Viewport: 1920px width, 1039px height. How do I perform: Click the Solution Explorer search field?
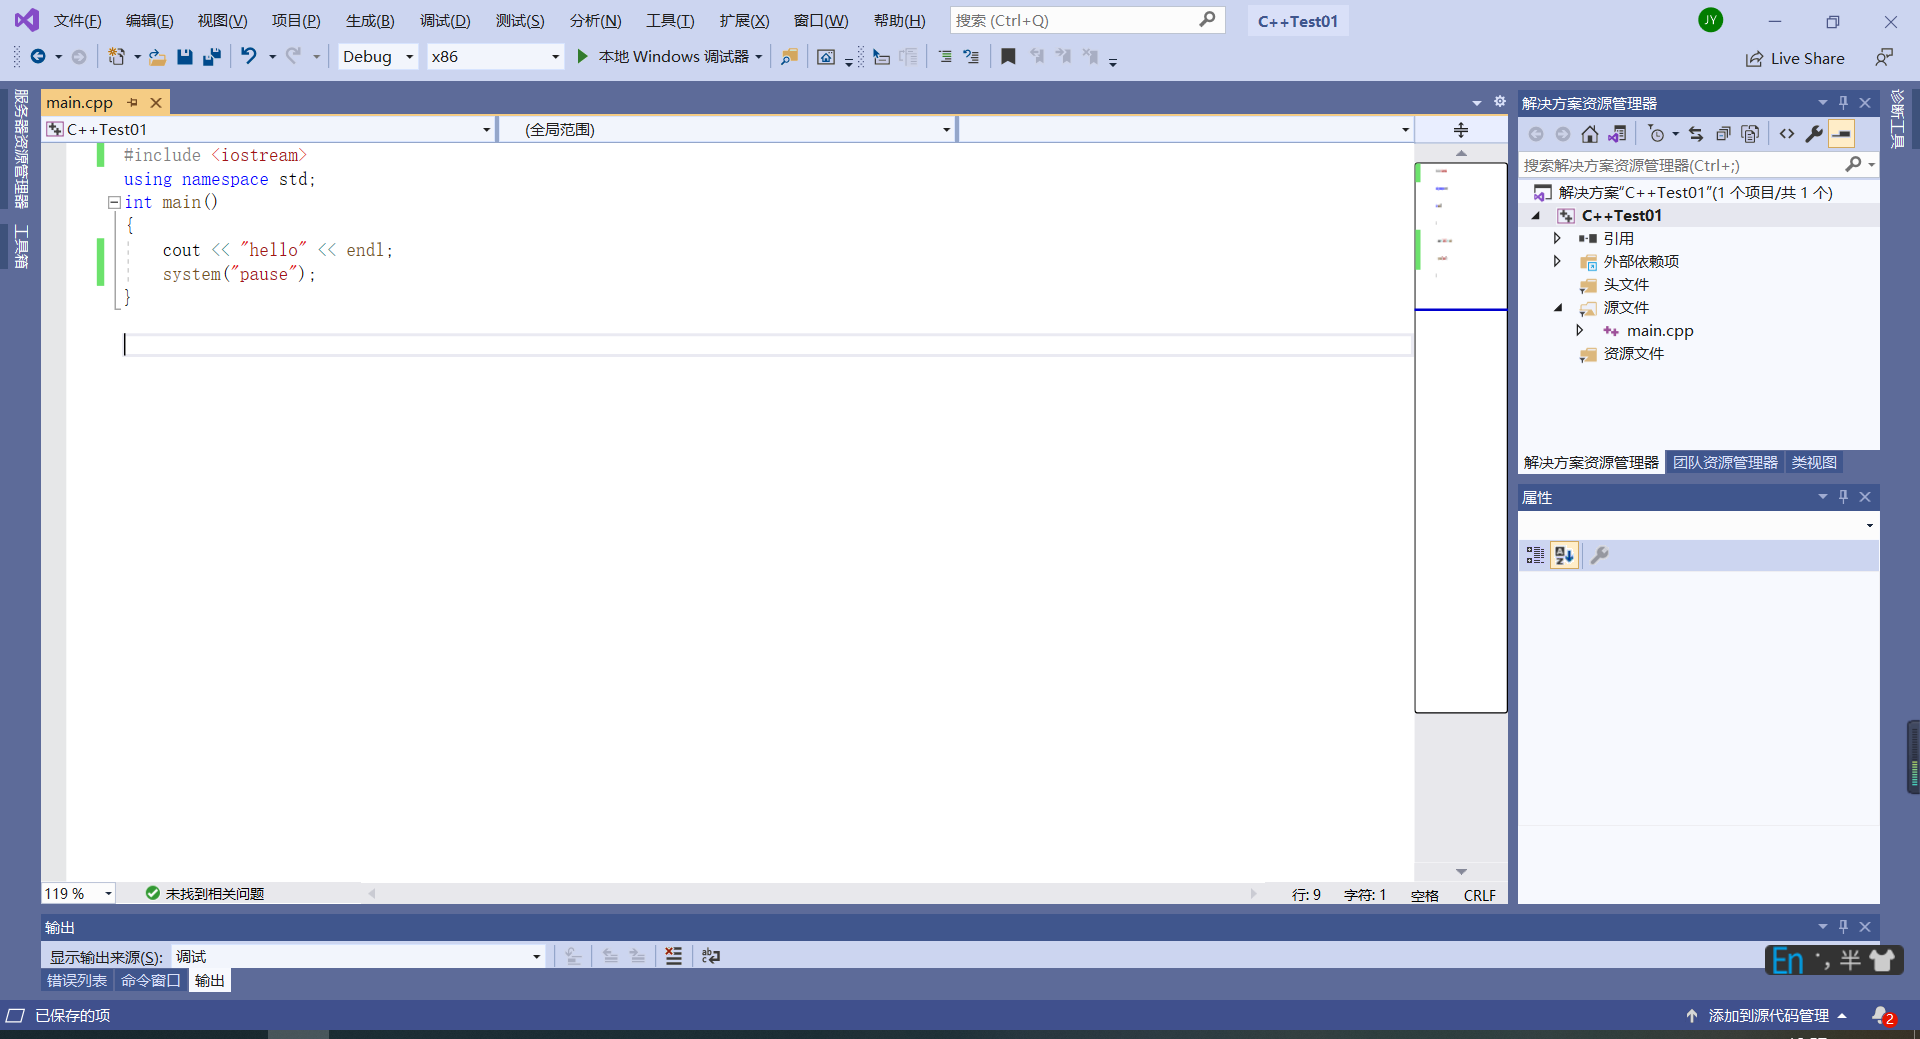(x=1680, y=165)
